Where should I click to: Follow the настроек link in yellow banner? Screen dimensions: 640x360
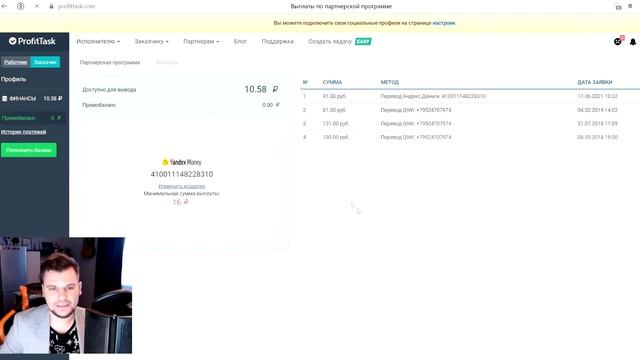tap(444, 23)
